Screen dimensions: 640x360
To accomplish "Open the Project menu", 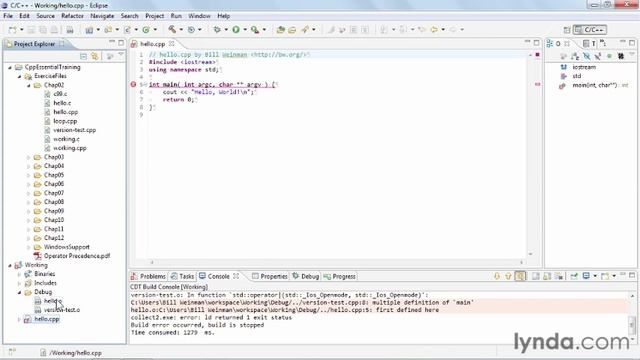I will pos(154,16).
